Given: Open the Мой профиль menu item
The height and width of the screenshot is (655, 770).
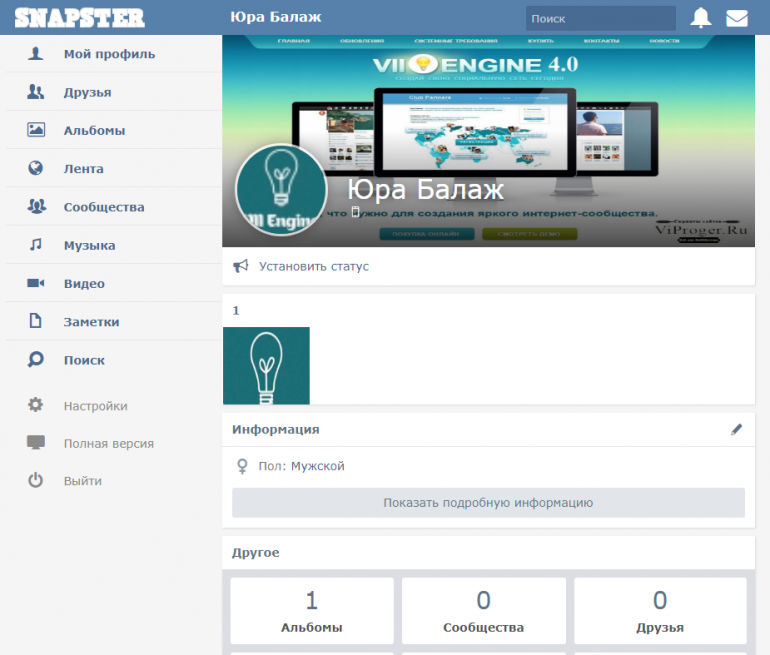Looking at the screenshot, I should (109, 54).
